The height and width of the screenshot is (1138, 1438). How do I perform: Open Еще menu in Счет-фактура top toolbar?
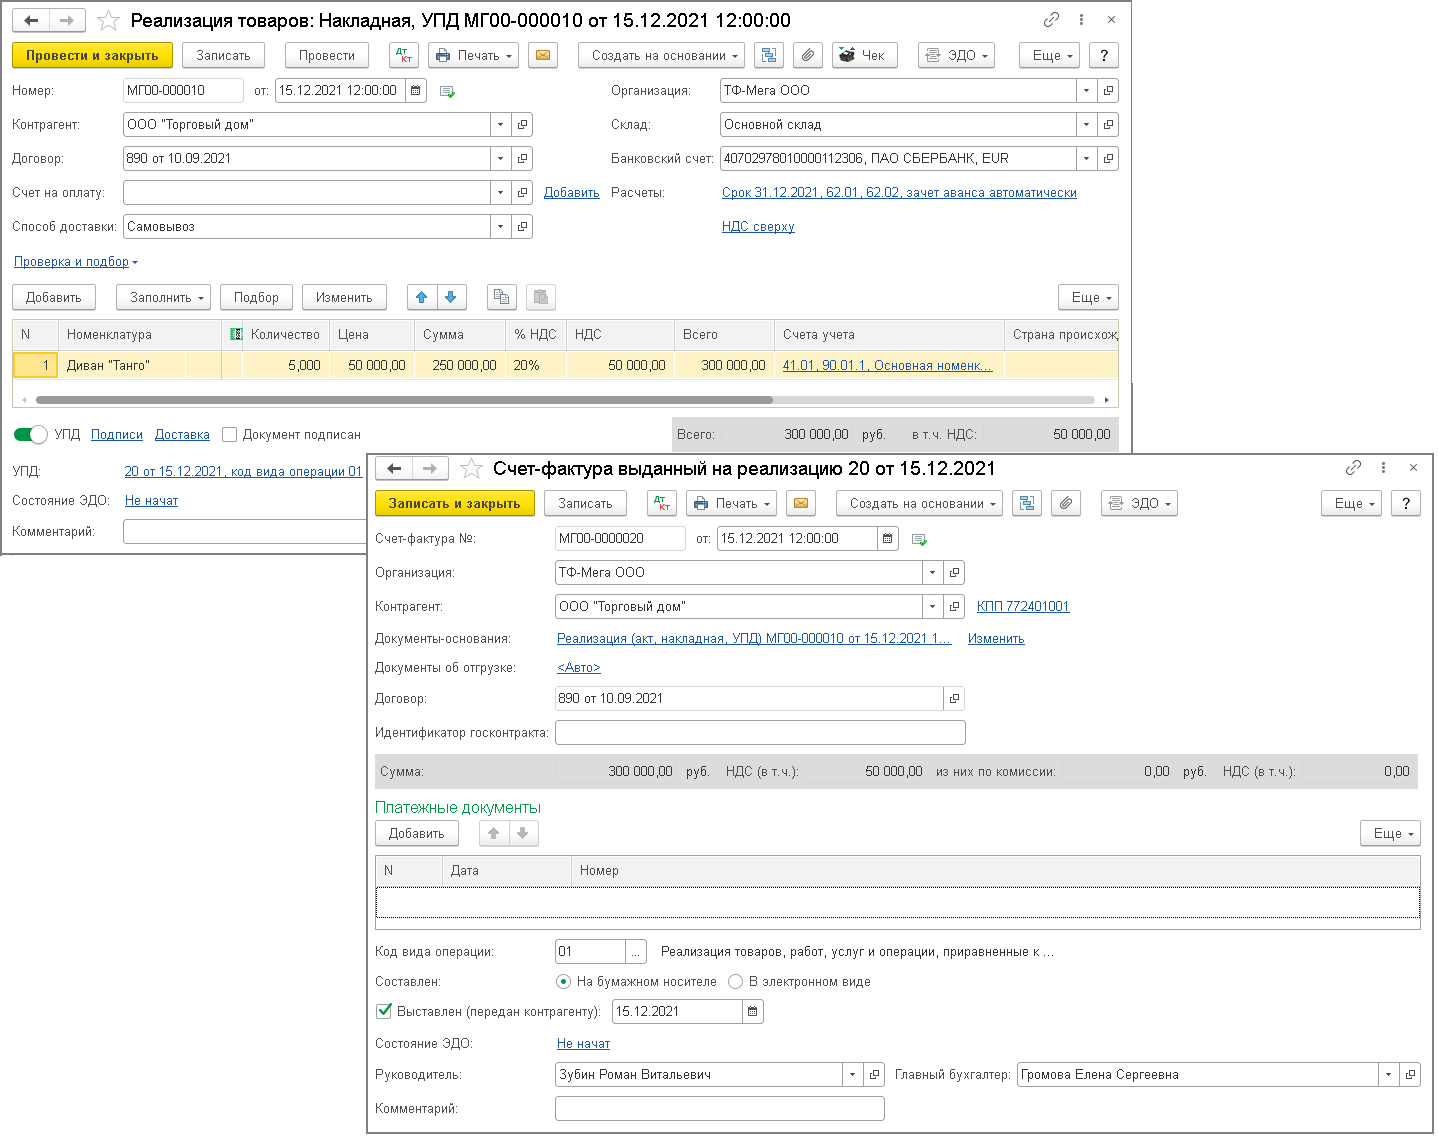click(1351, 503)
